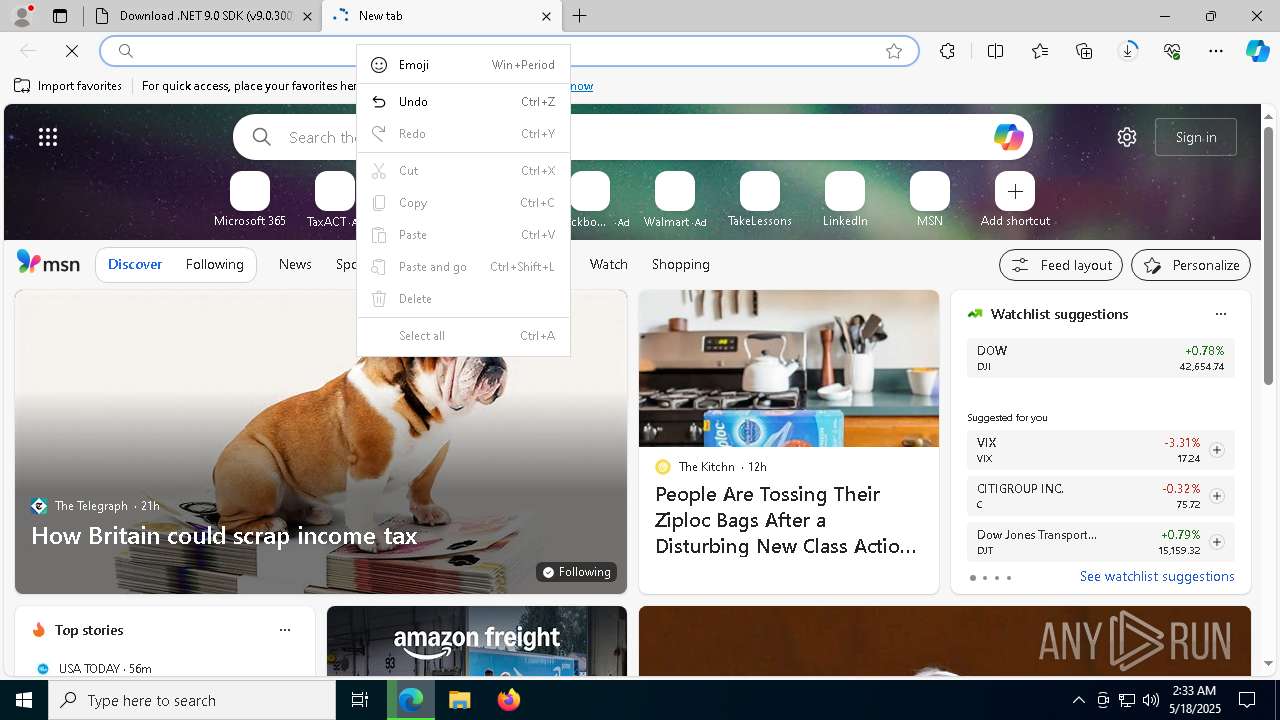Close the New tab tab
This screenshot has width=1280, height=720.
tap(546, 16)
